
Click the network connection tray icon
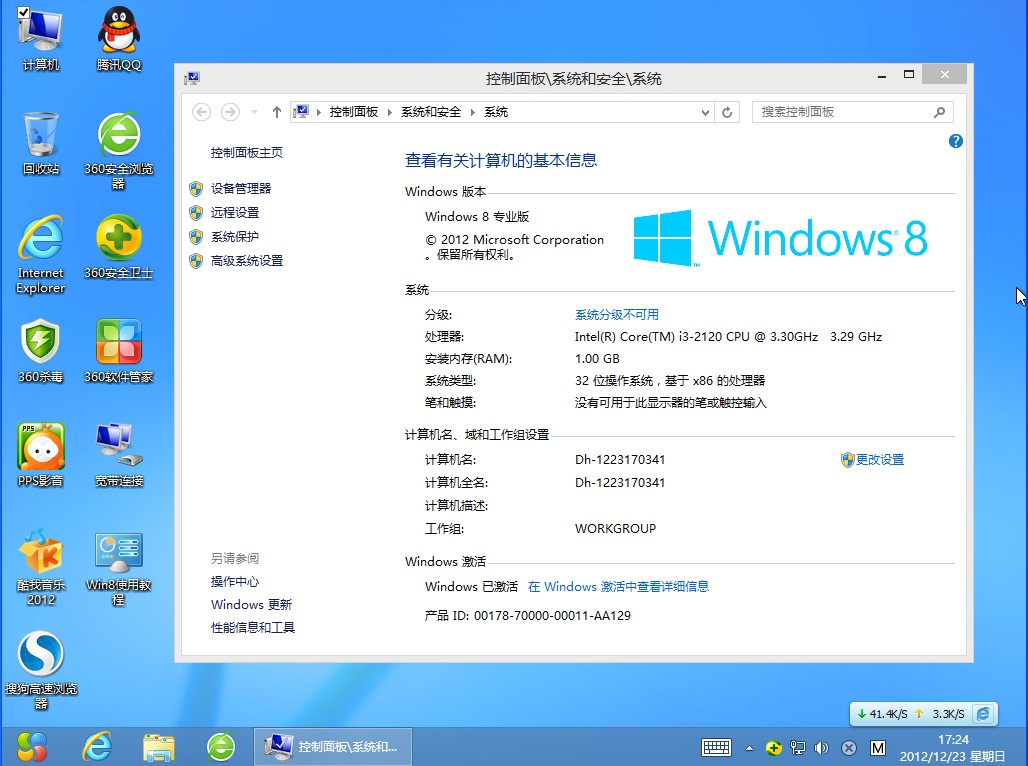797,748
